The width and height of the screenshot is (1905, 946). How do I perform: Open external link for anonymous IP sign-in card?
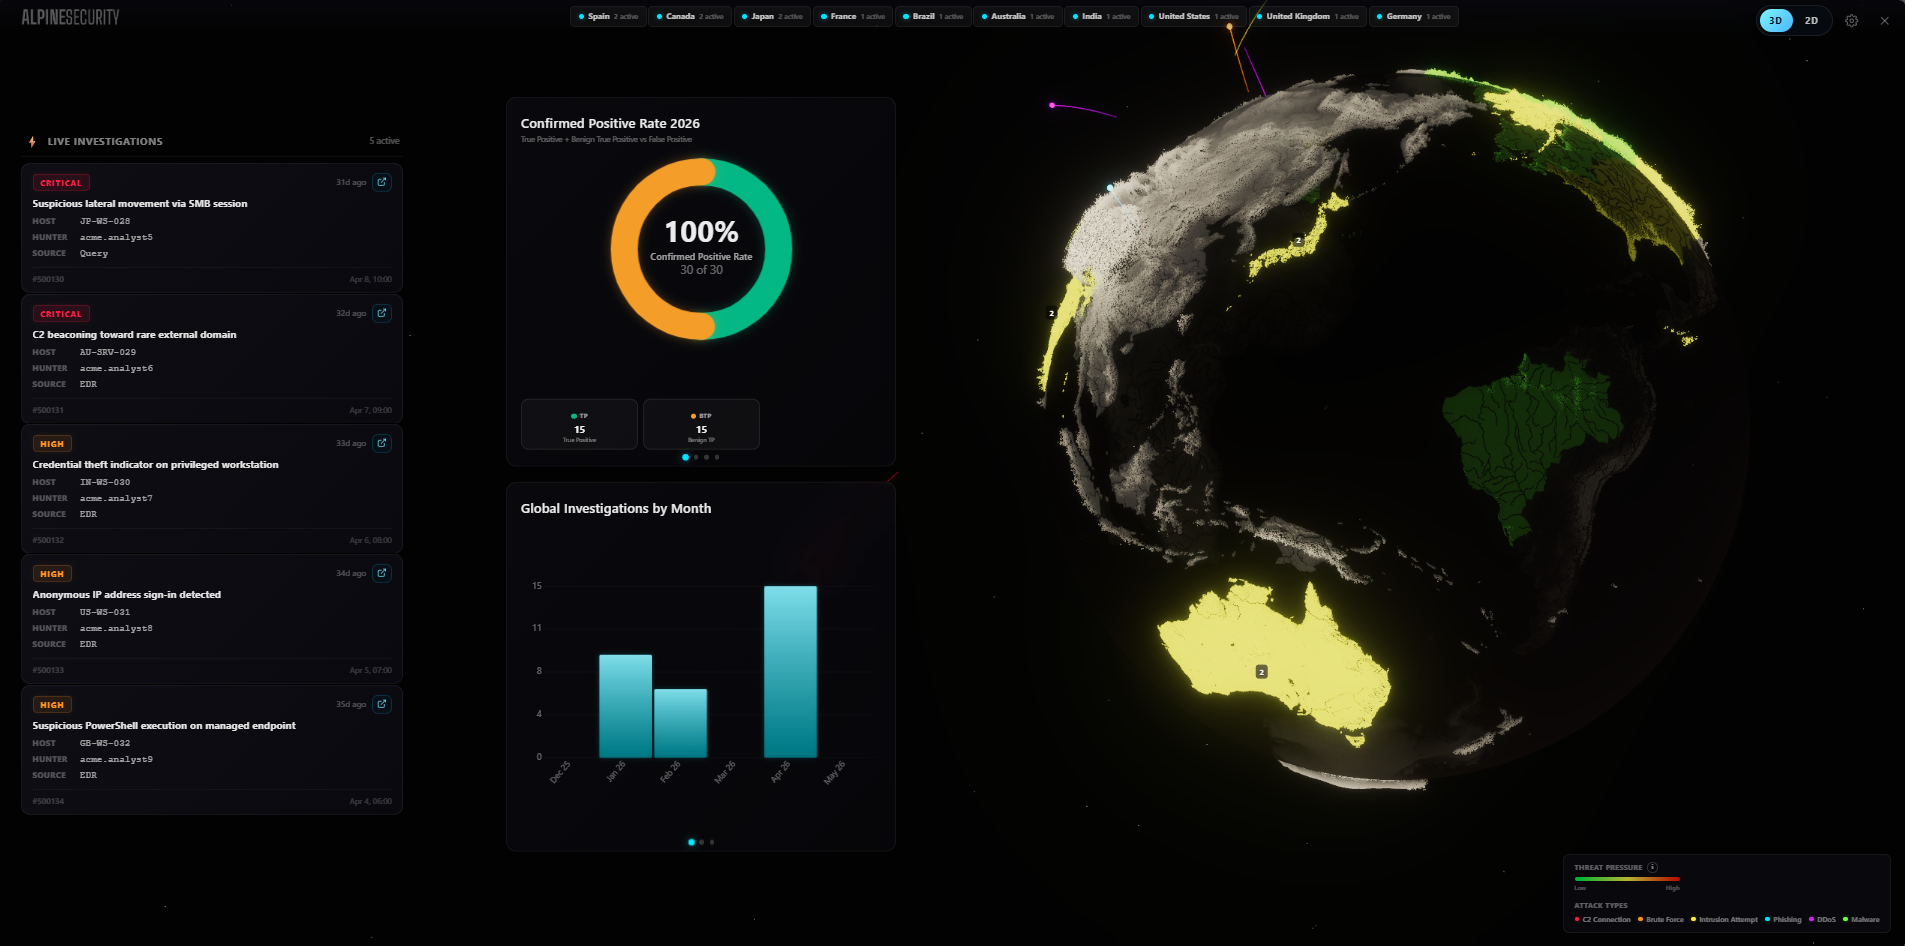point(382,573)
